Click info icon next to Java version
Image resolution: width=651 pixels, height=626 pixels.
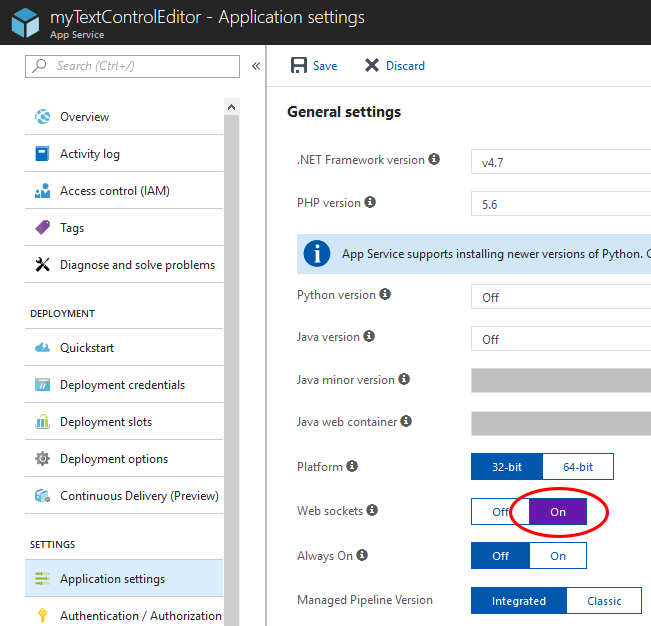[x=369, y=336]
